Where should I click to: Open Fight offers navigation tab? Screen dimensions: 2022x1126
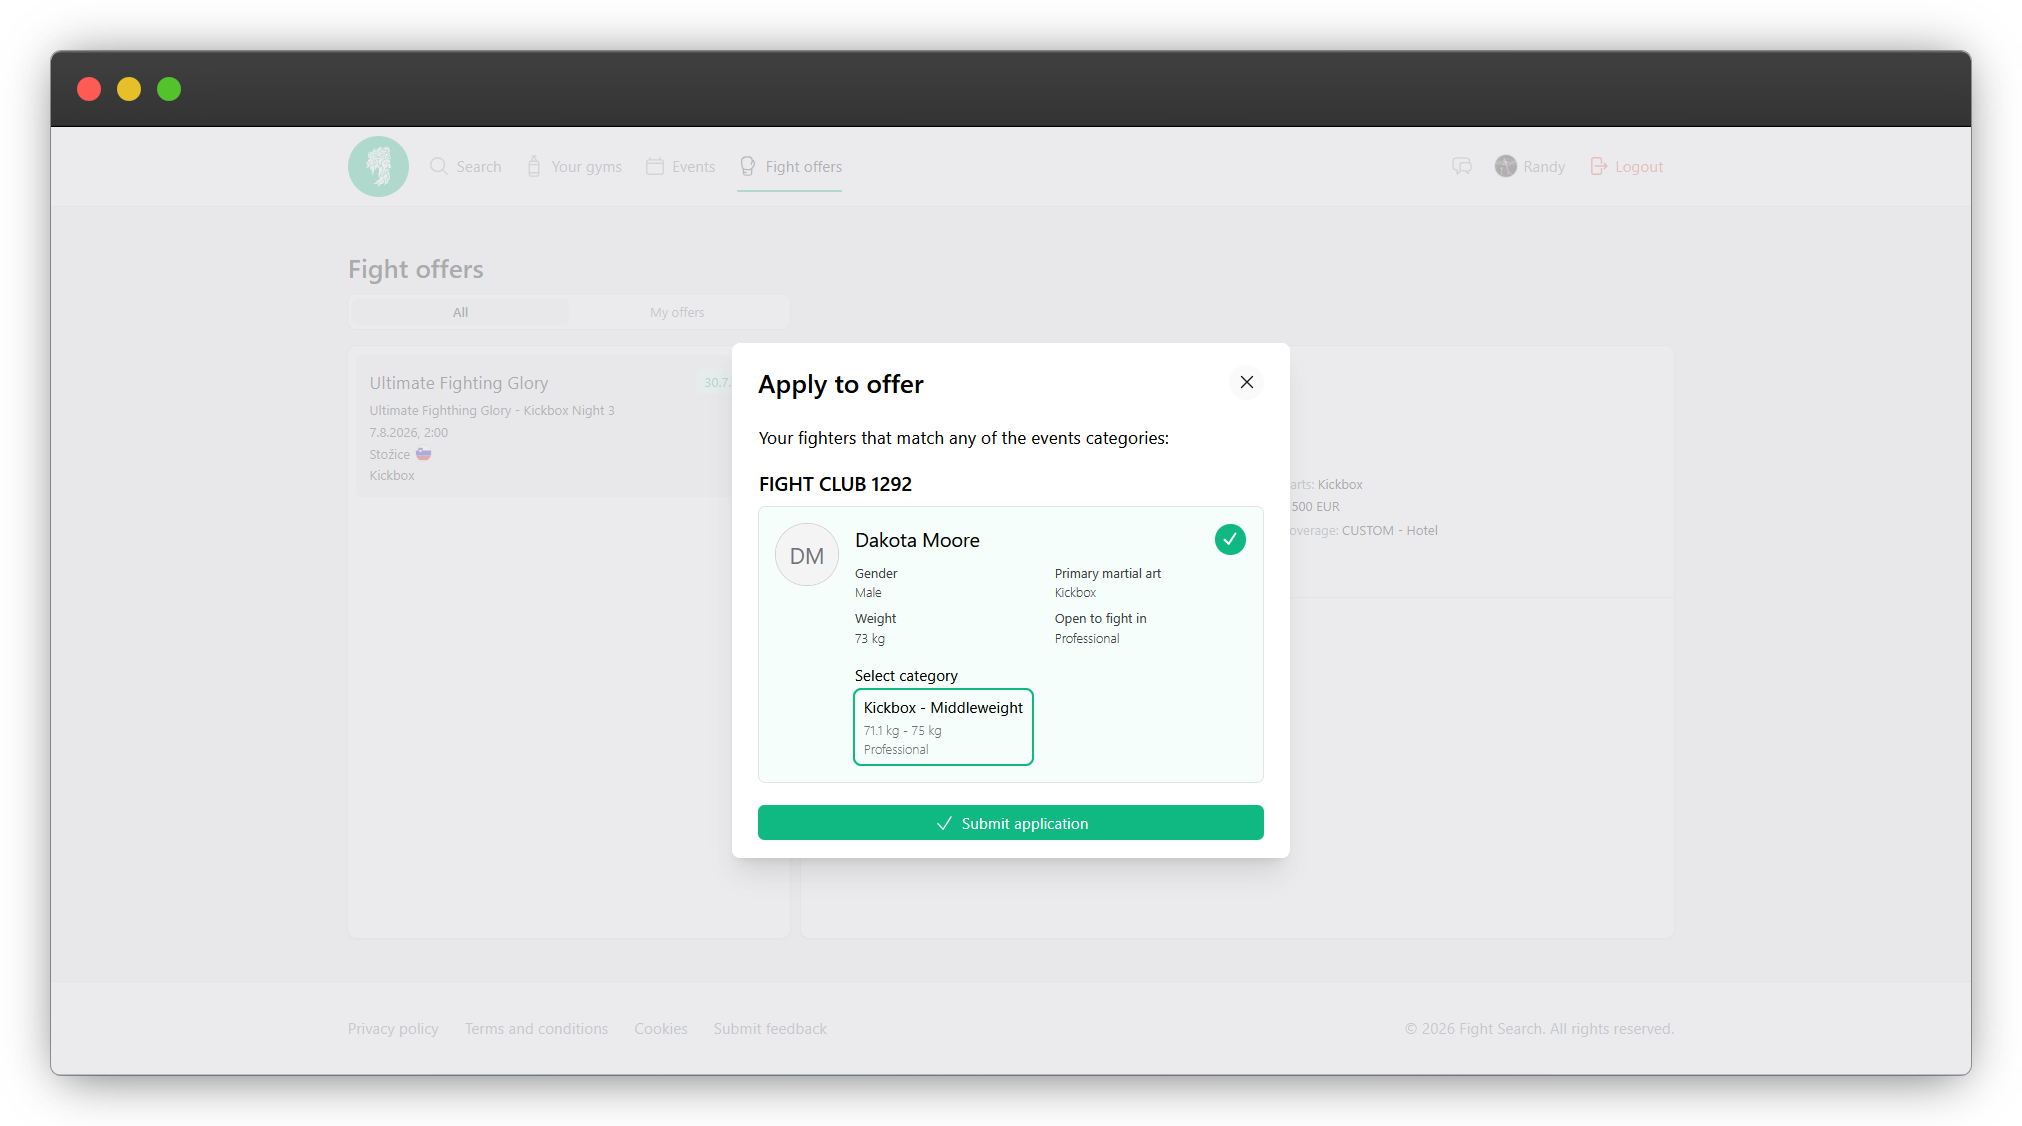(x=791, y=166)
